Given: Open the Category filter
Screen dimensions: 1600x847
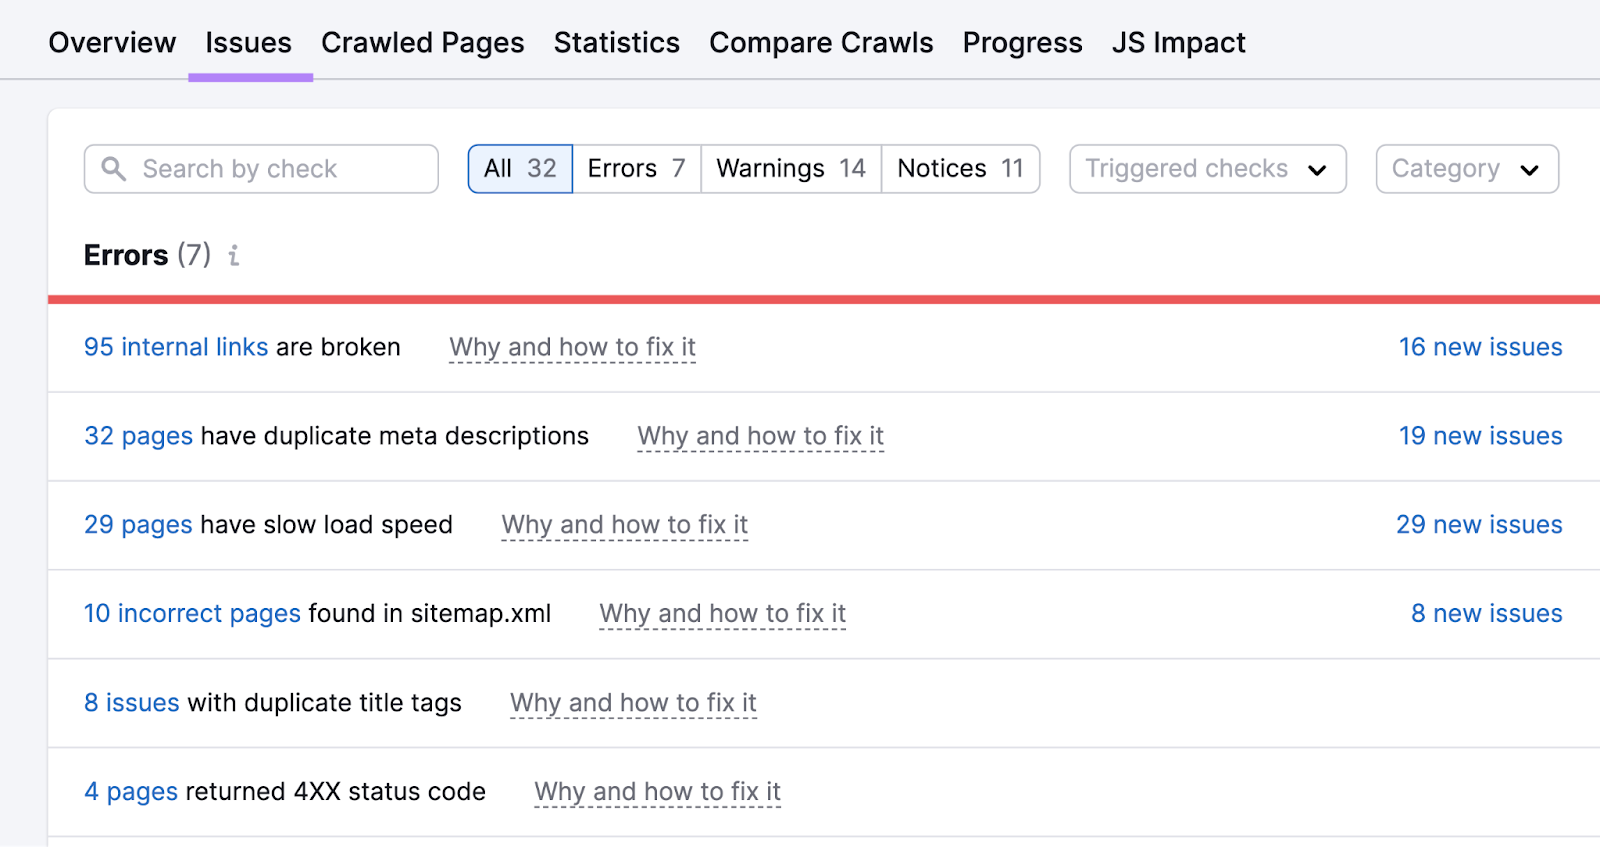Looking at the screenshot, I should tap(1465, 169).
